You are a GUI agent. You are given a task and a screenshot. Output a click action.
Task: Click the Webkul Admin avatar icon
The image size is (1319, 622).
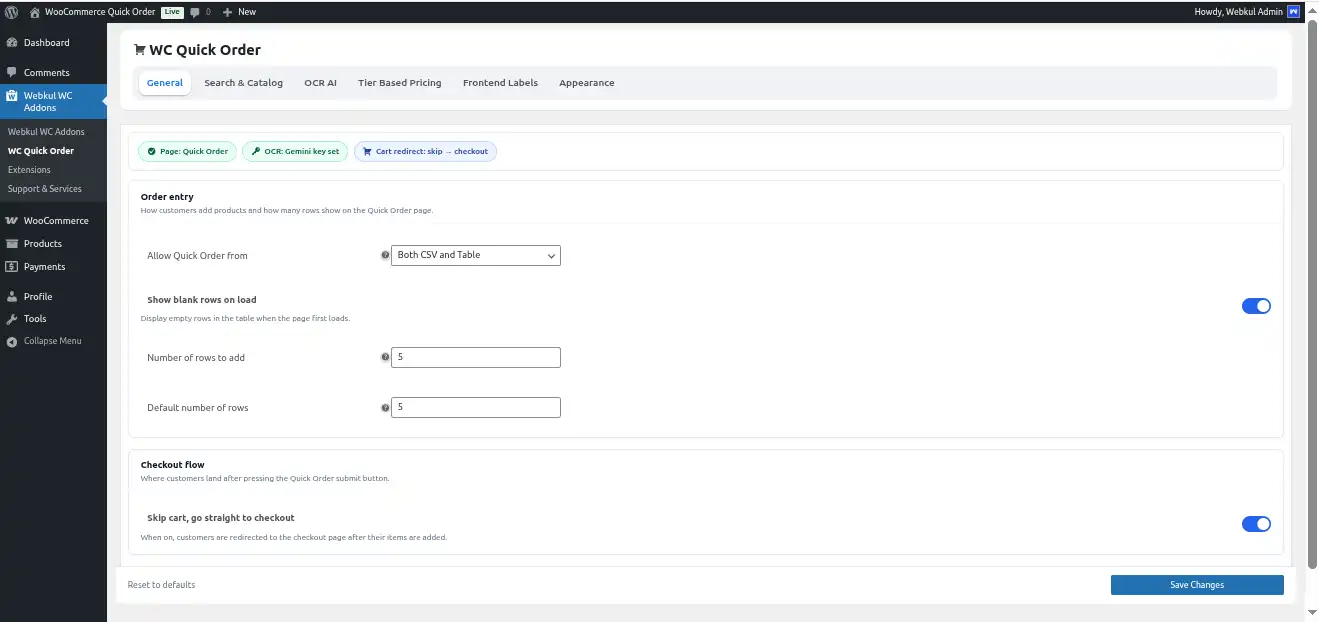tap(1293, 11)
